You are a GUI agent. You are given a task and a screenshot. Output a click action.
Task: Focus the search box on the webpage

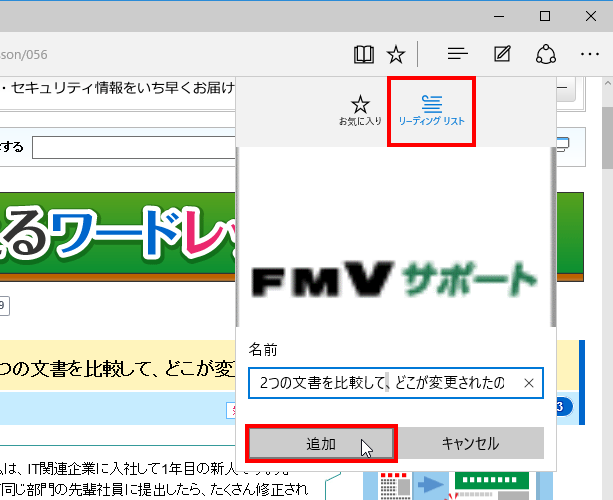tap(130, 148)
